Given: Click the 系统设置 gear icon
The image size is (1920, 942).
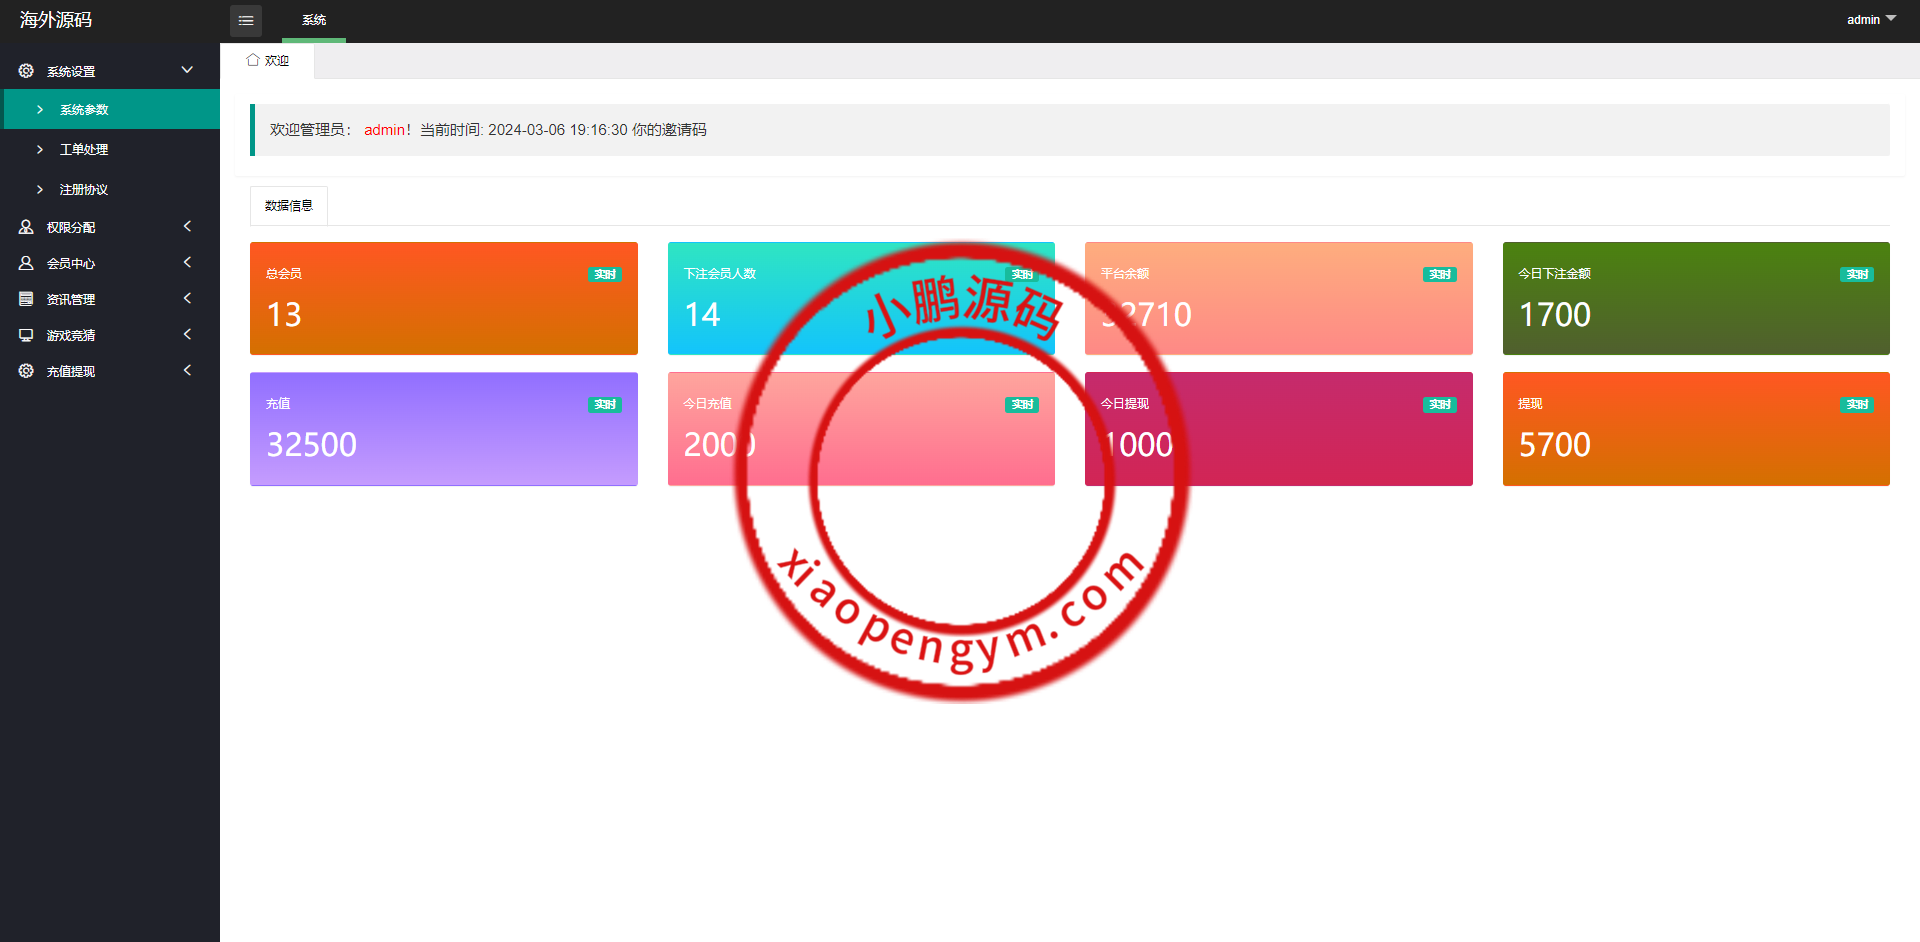Looking at the screenshot, I should tap(26, 71).
